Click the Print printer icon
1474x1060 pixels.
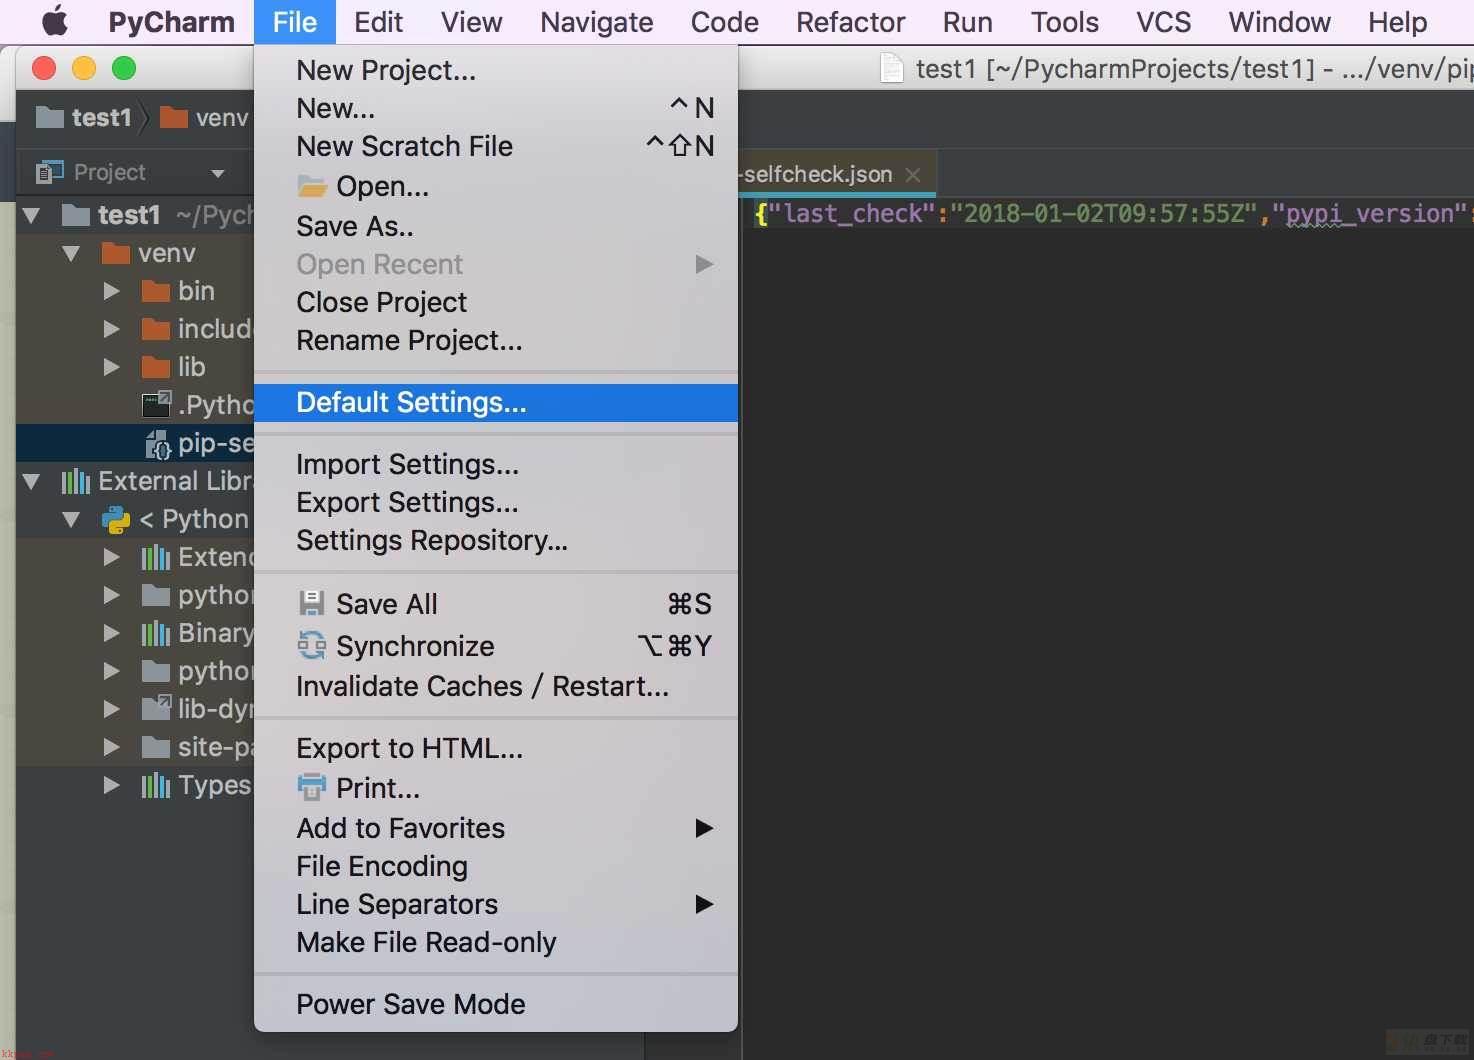pos(312,787)
